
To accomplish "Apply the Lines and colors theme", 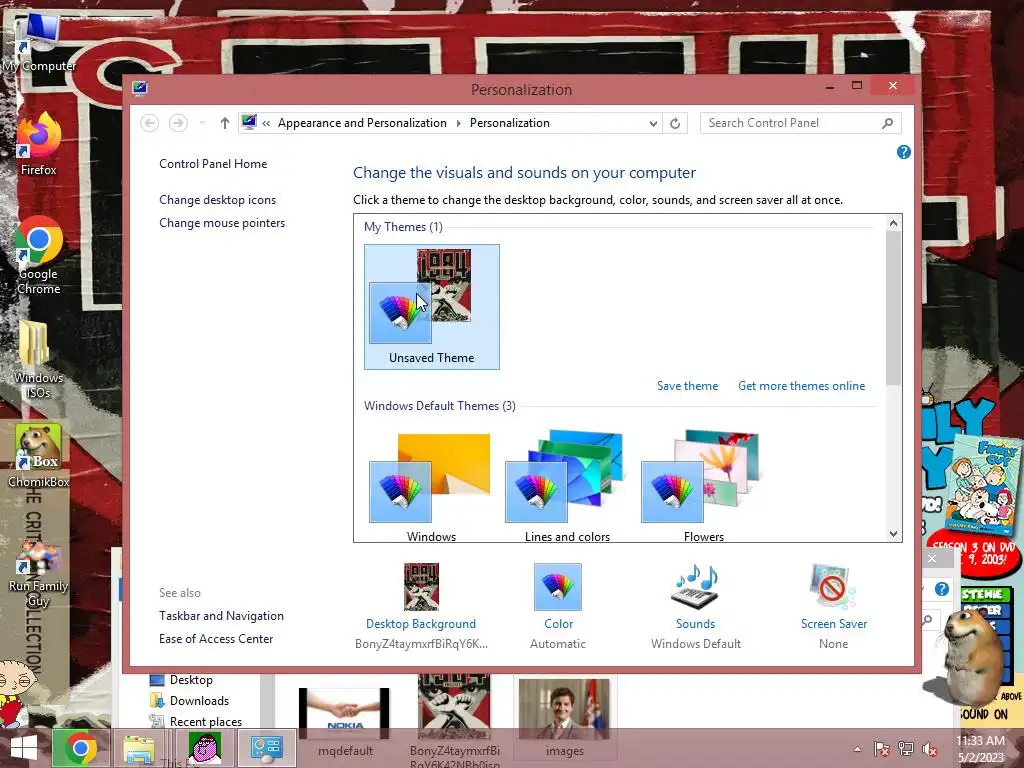I will click(566, 486).
